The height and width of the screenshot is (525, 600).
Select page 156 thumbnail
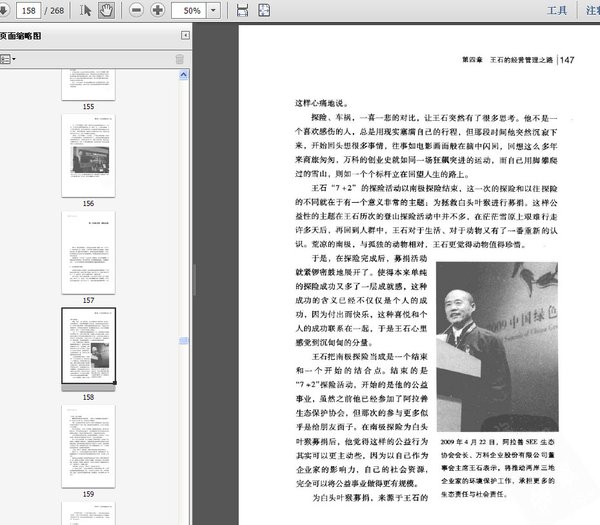(x=88, y=154)
